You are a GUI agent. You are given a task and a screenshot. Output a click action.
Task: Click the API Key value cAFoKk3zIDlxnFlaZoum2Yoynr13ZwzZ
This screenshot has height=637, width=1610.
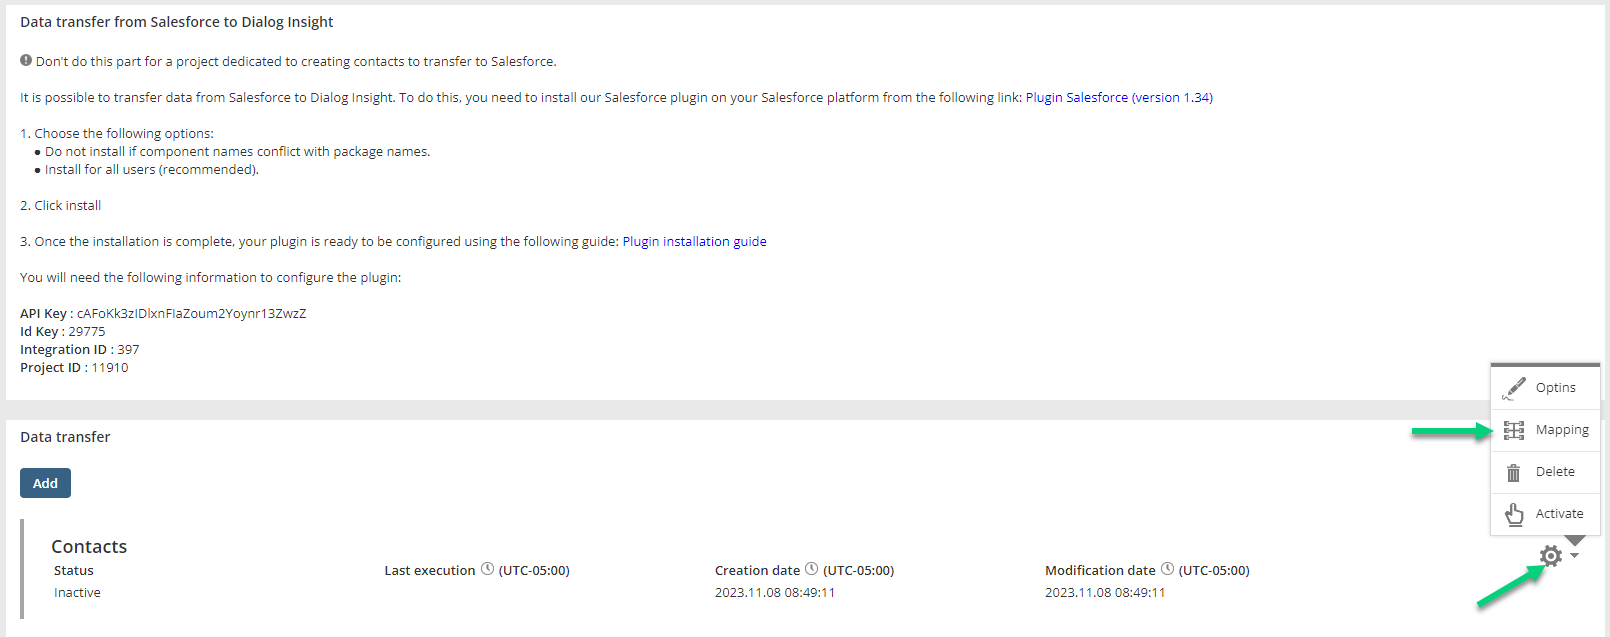[x=191, y=314]
